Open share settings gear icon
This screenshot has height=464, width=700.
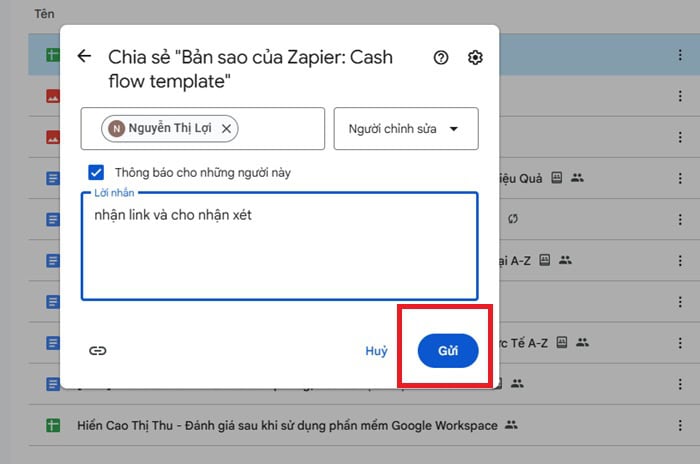tap(476, 58)
